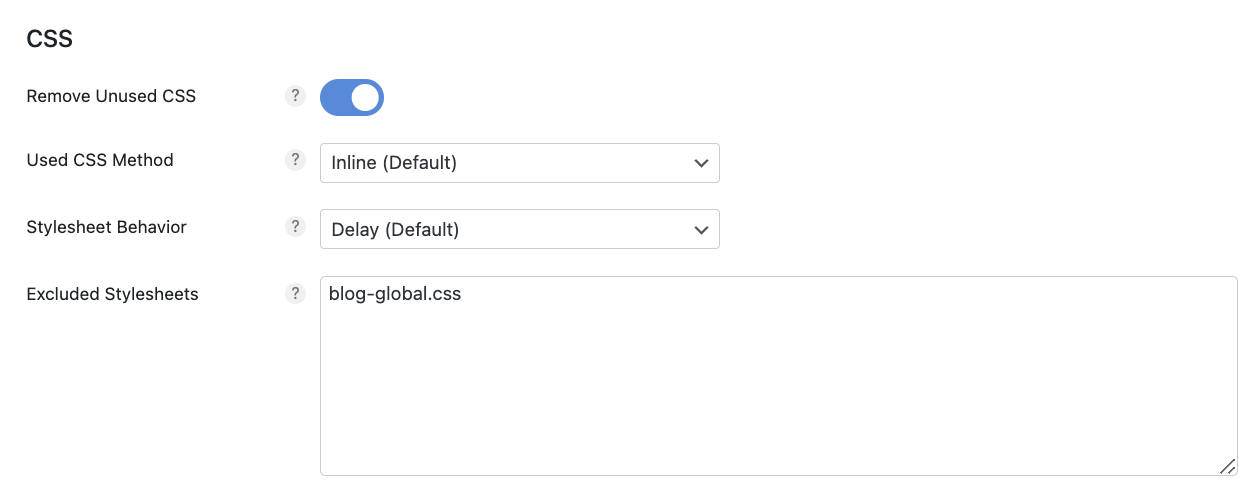1248x492 pixels.
Task: Click the Excluded Stylesheets label
Action: point(112,294)
